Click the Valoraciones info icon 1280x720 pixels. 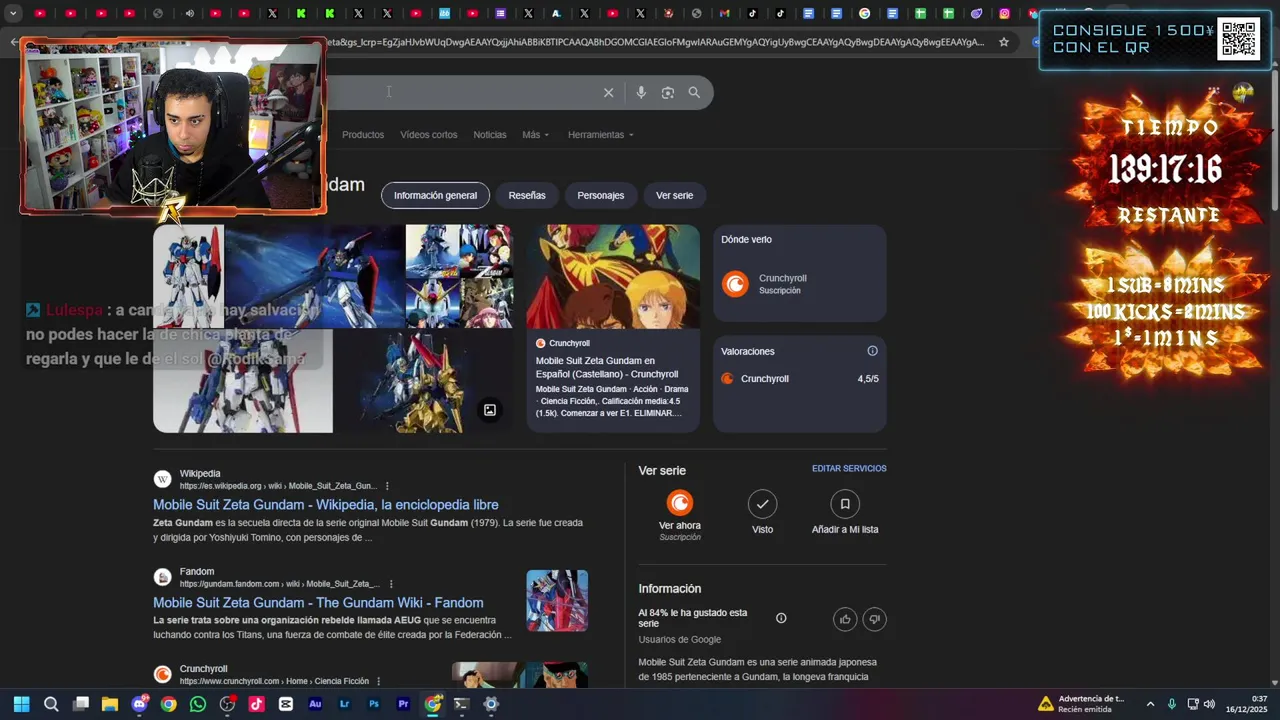coord(872,351)
